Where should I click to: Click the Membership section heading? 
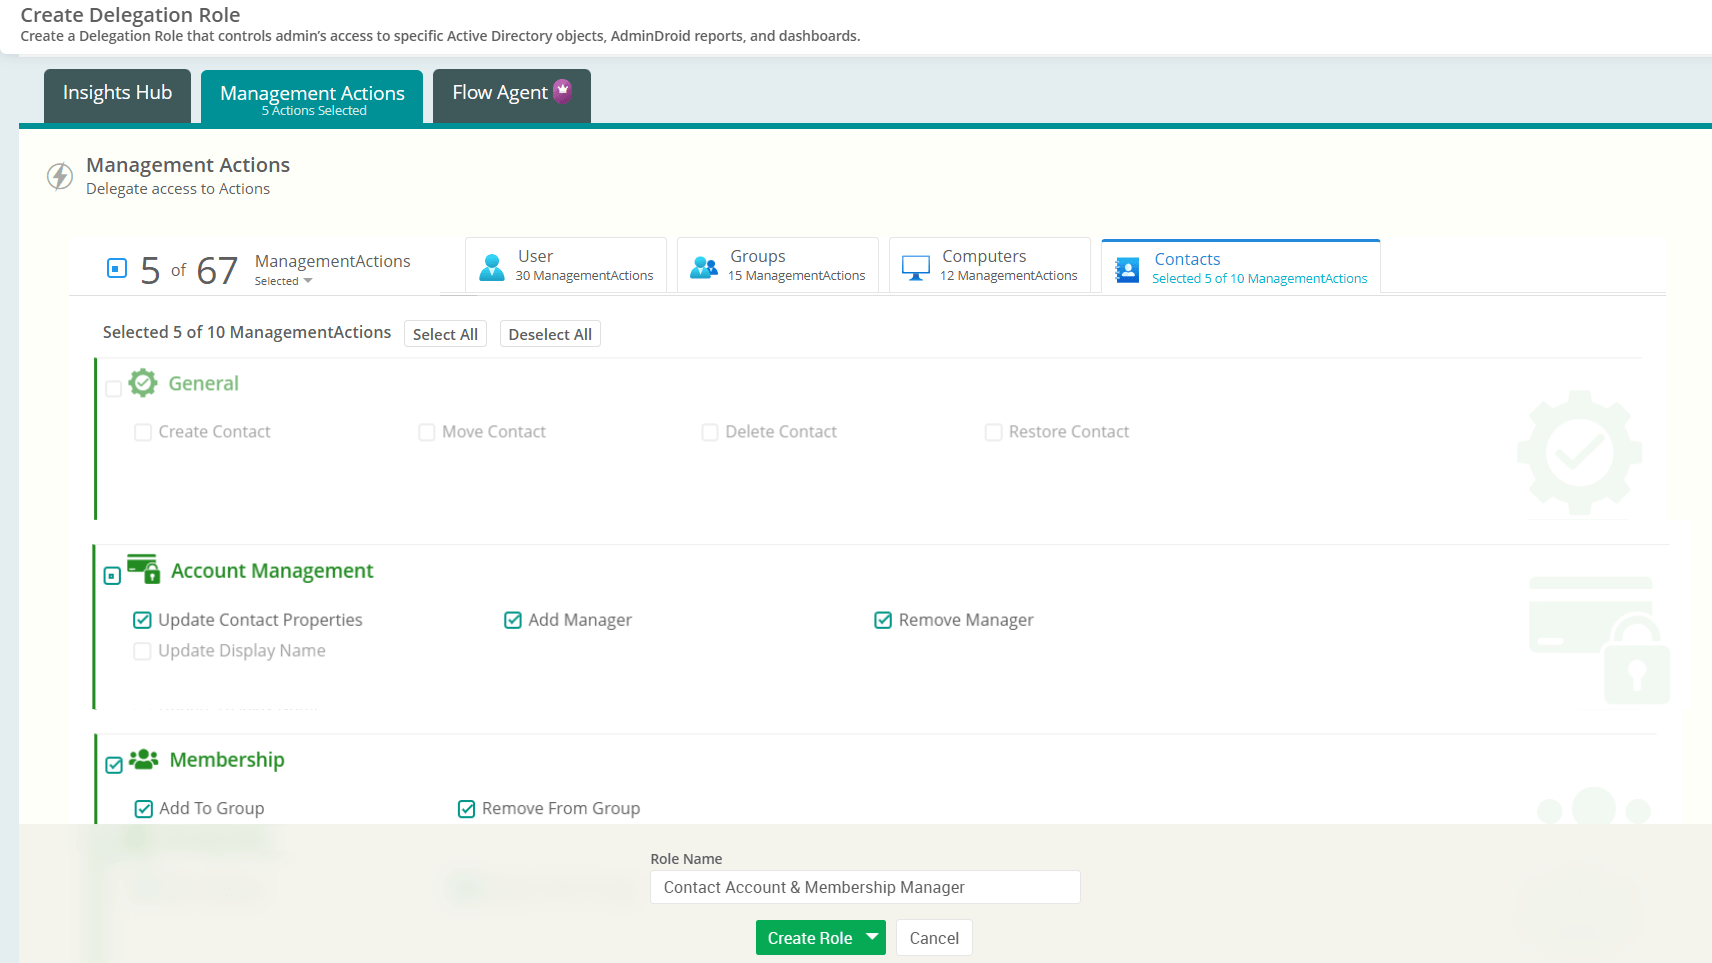click(x=227, y=760)
